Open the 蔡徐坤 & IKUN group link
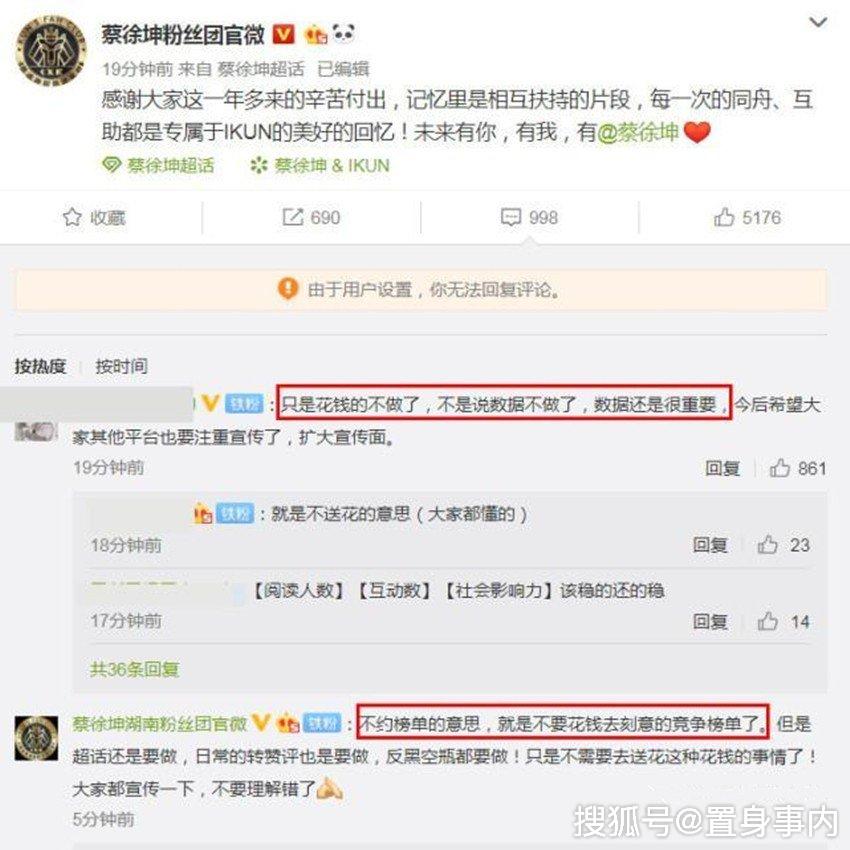Viewport: 850px width, 850px height. coord(320,165)
